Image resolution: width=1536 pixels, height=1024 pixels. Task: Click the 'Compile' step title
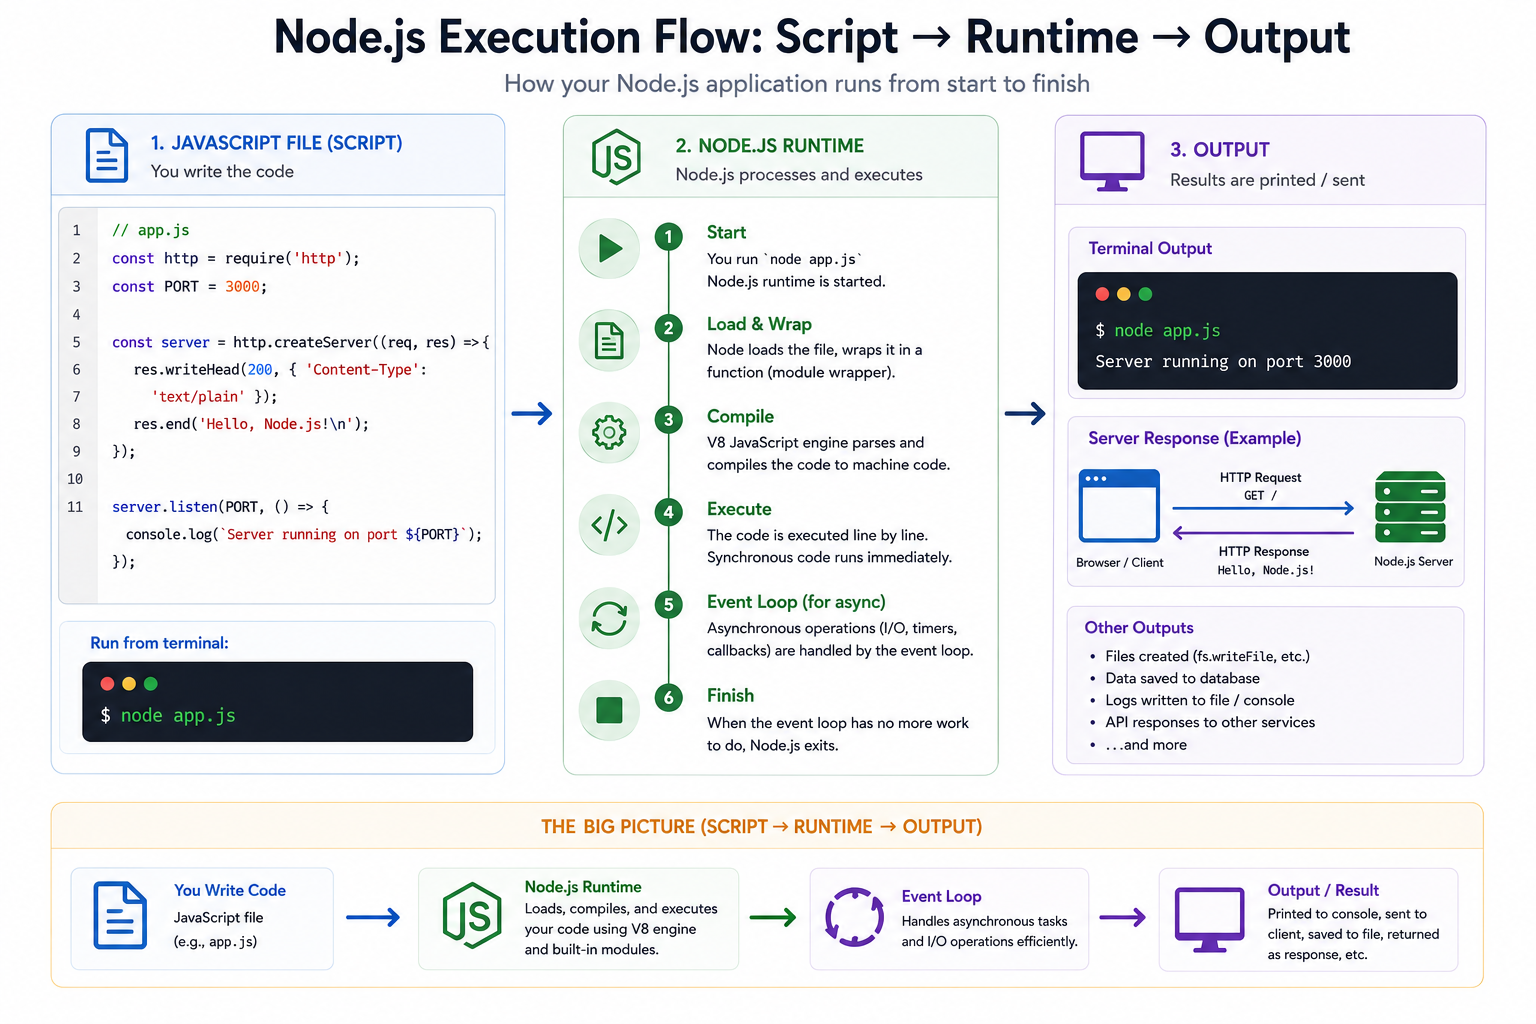(x=740, y=417)
